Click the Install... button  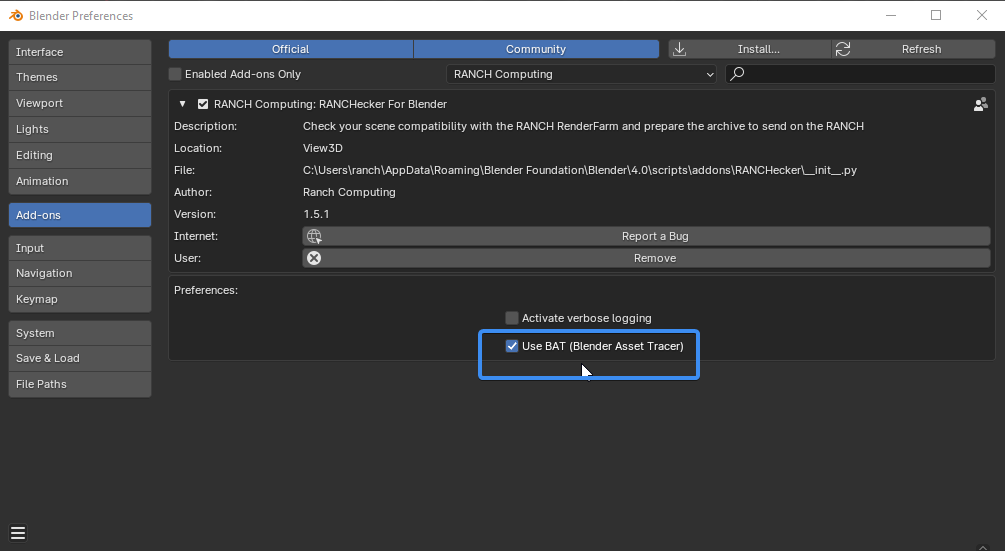[750, 49]
